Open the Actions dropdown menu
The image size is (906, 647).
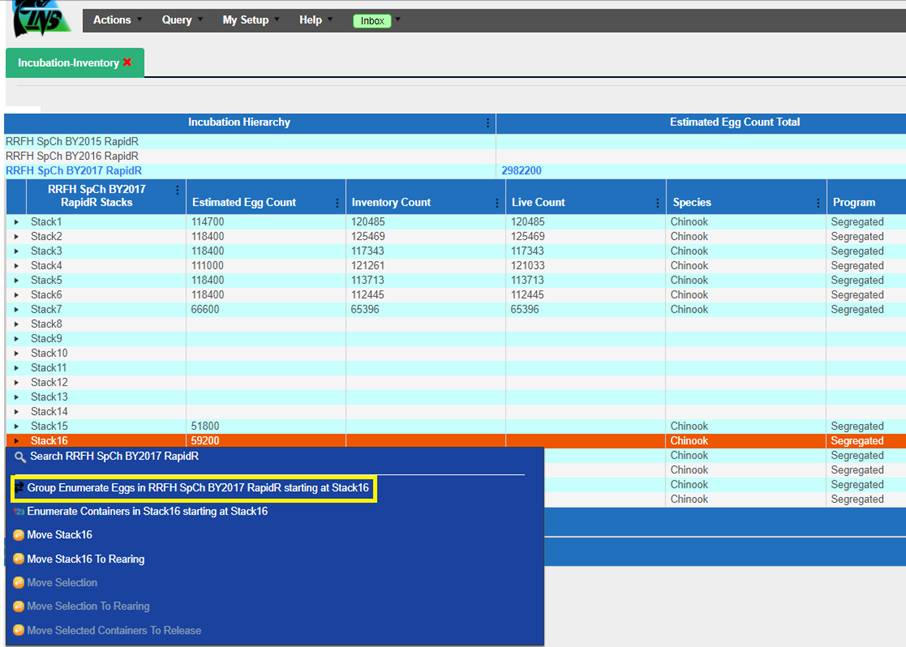(x=112, y=20)
